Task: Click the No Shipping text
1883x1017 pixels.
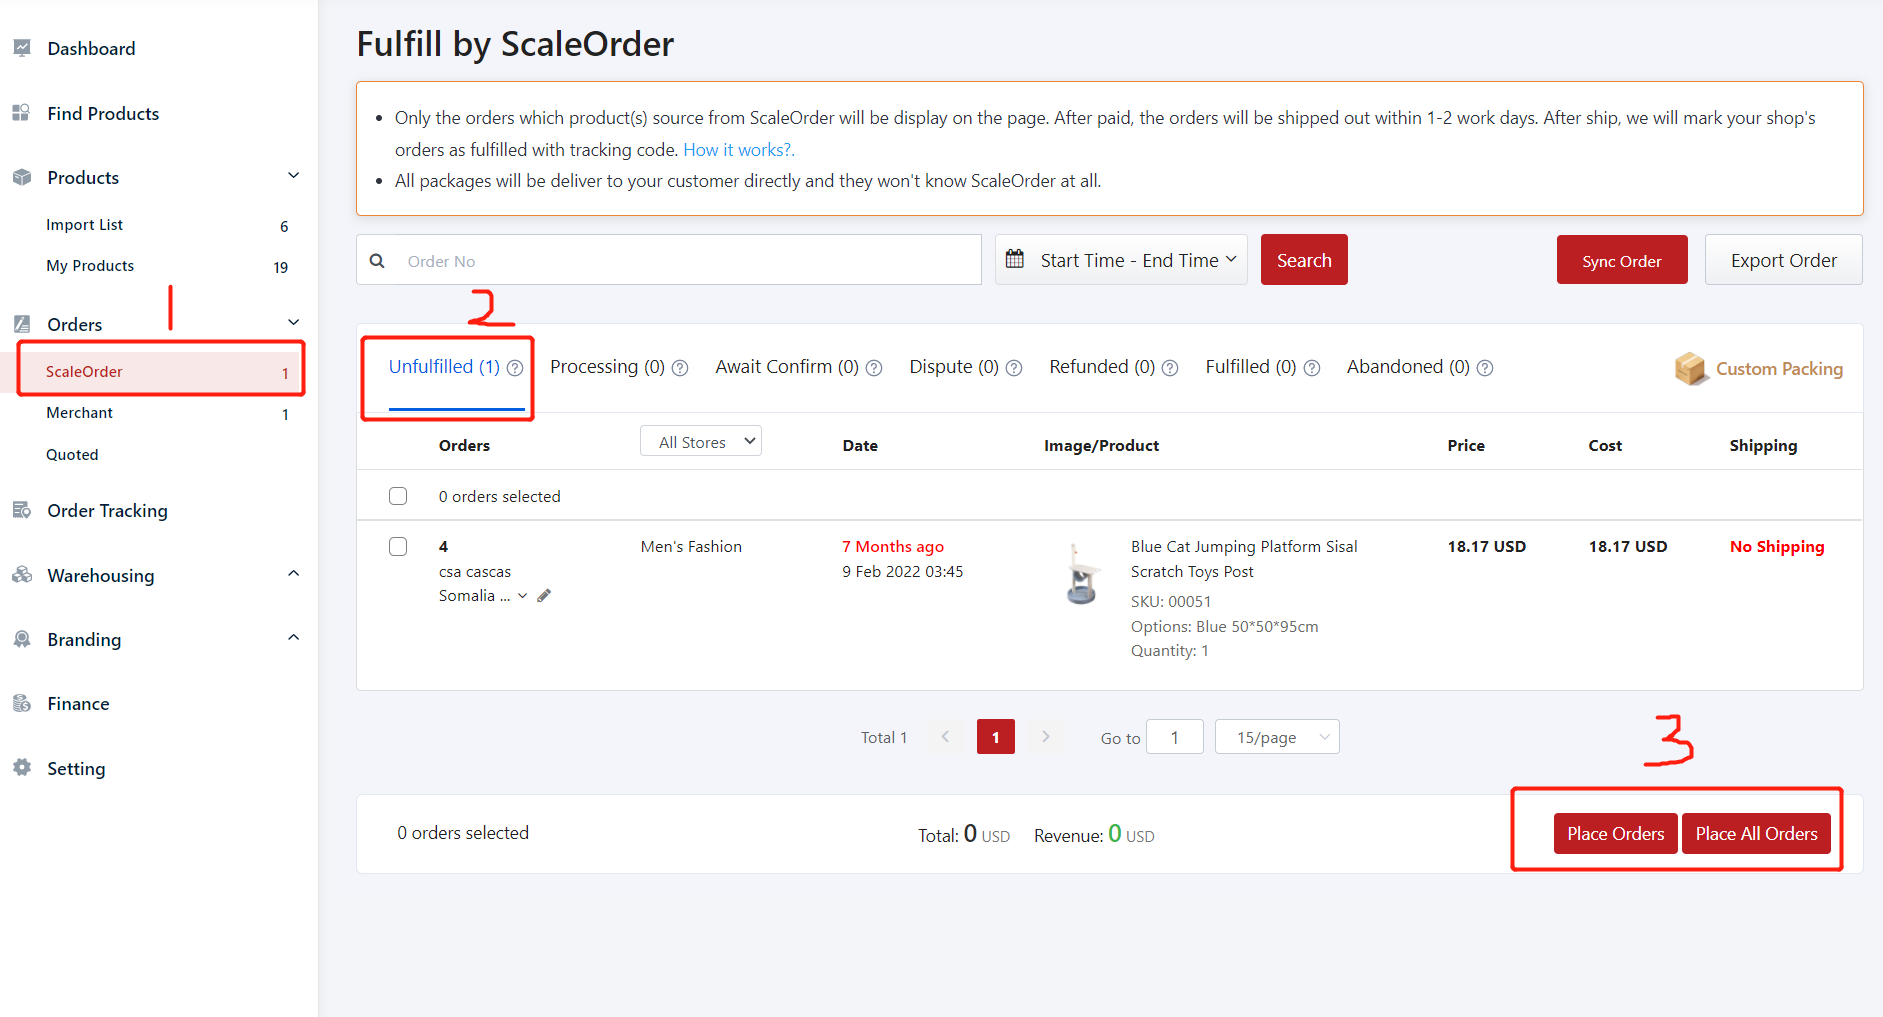Action: pyautogui.click(x=1777, y=546)
